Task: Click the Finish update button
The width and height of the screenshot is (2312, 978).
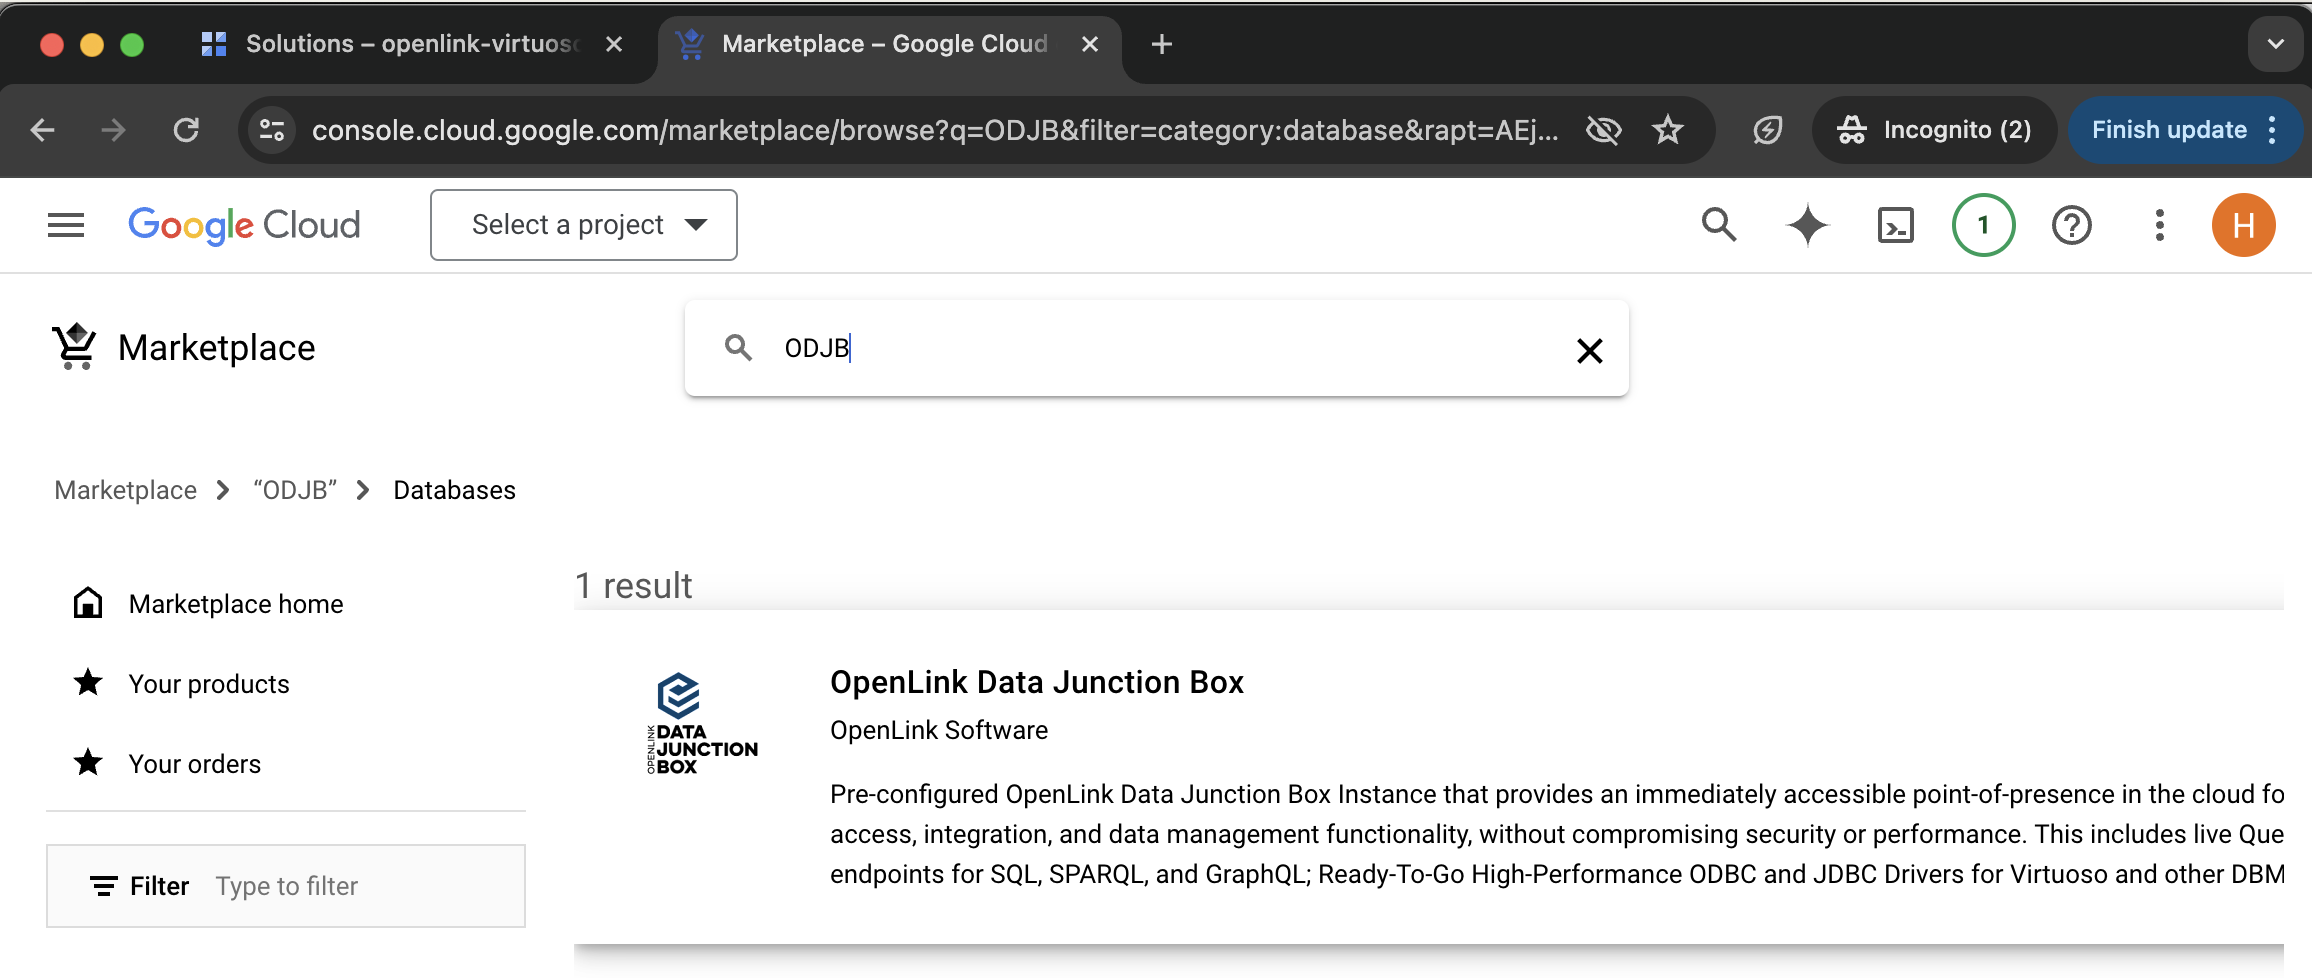Action: click(x=2168, y=130)
